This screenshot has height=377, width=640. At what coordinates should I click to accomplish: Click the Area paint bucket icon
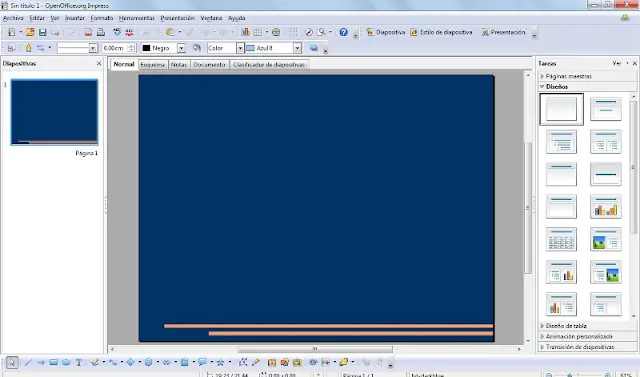click(x=197, y=48)
